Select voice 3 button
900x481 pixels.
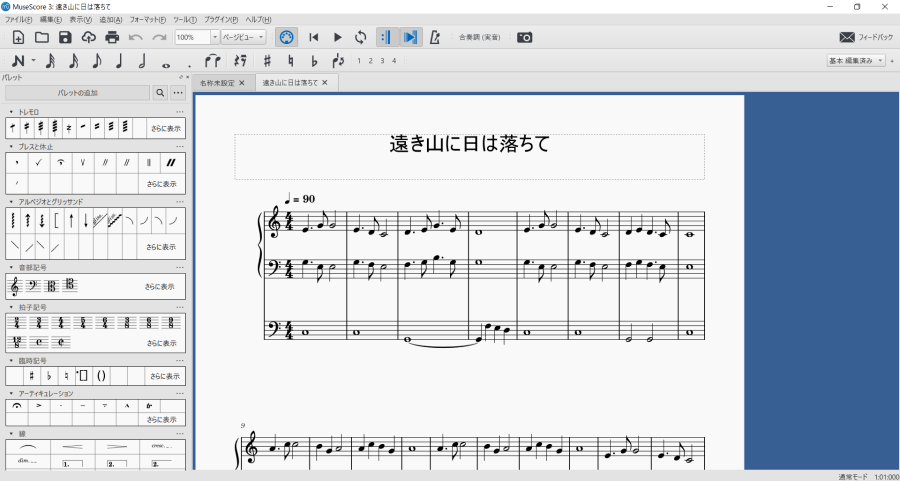point(382,61)
